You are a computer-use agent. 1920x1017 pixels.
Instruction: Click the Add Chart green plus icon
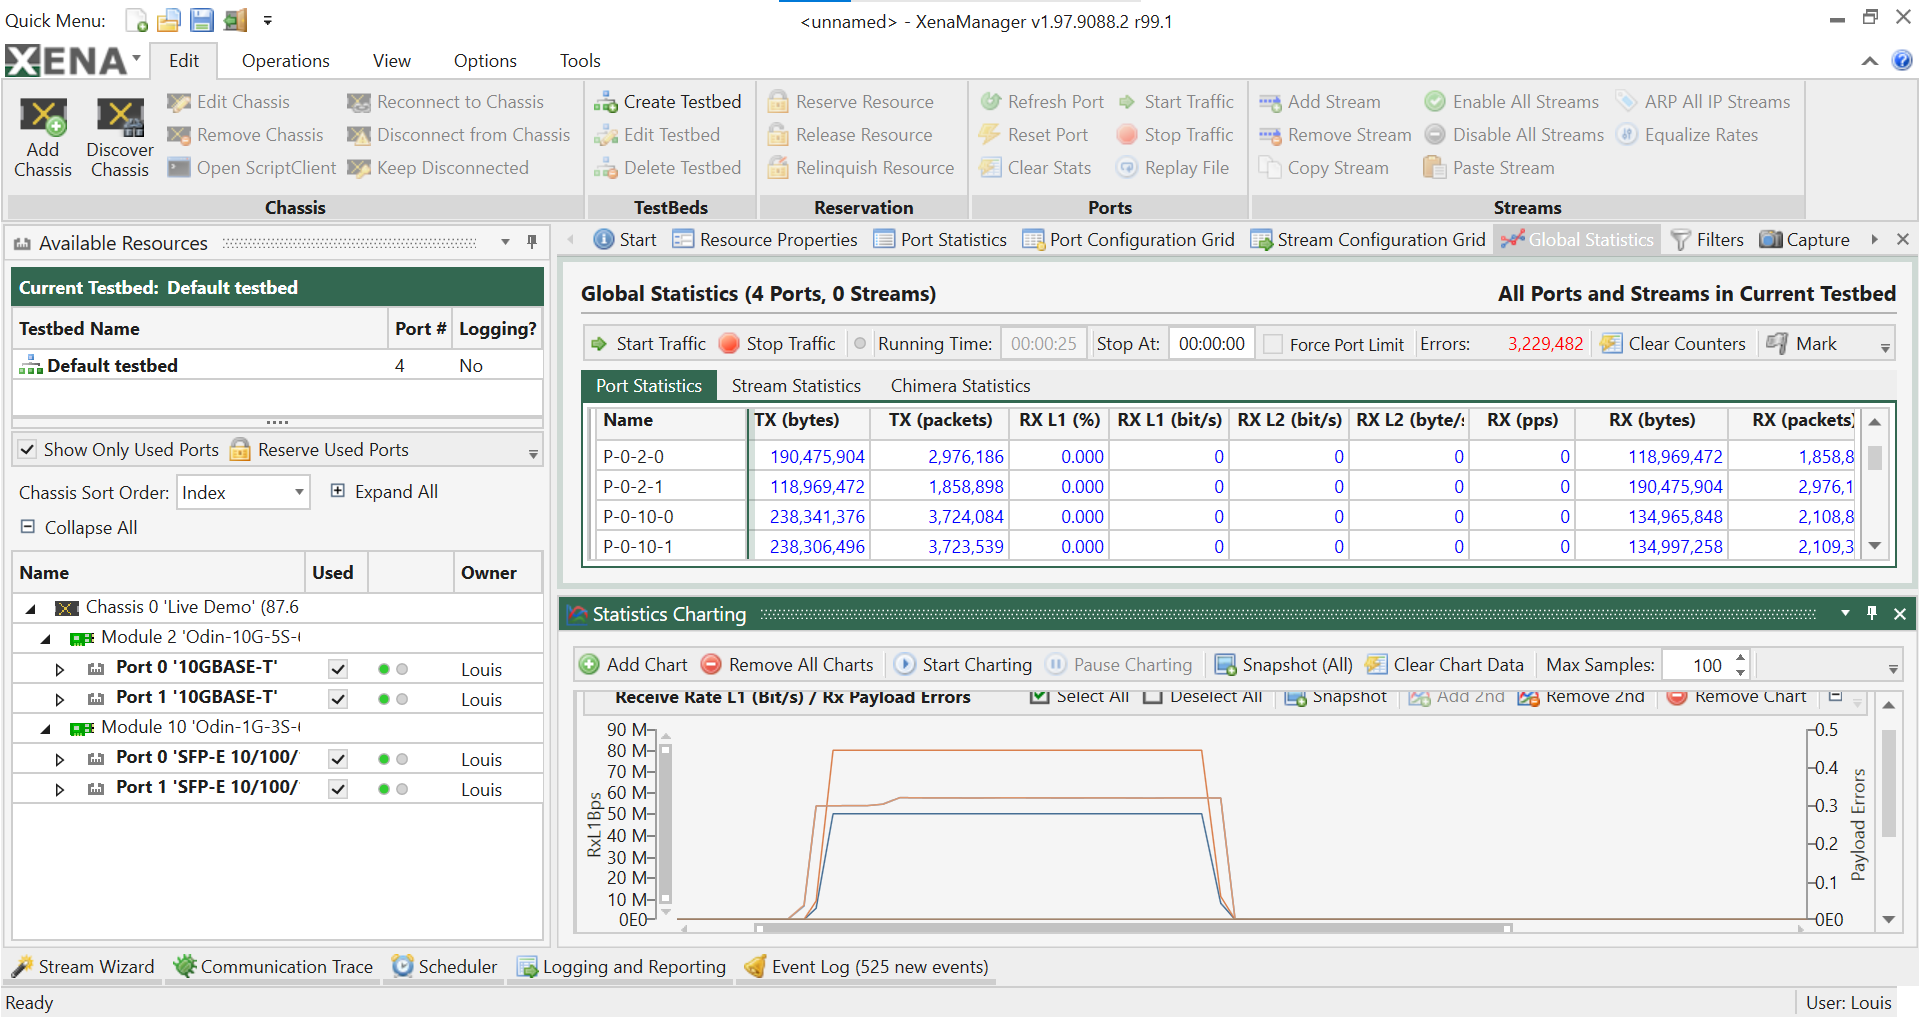[x=590, y=665]
